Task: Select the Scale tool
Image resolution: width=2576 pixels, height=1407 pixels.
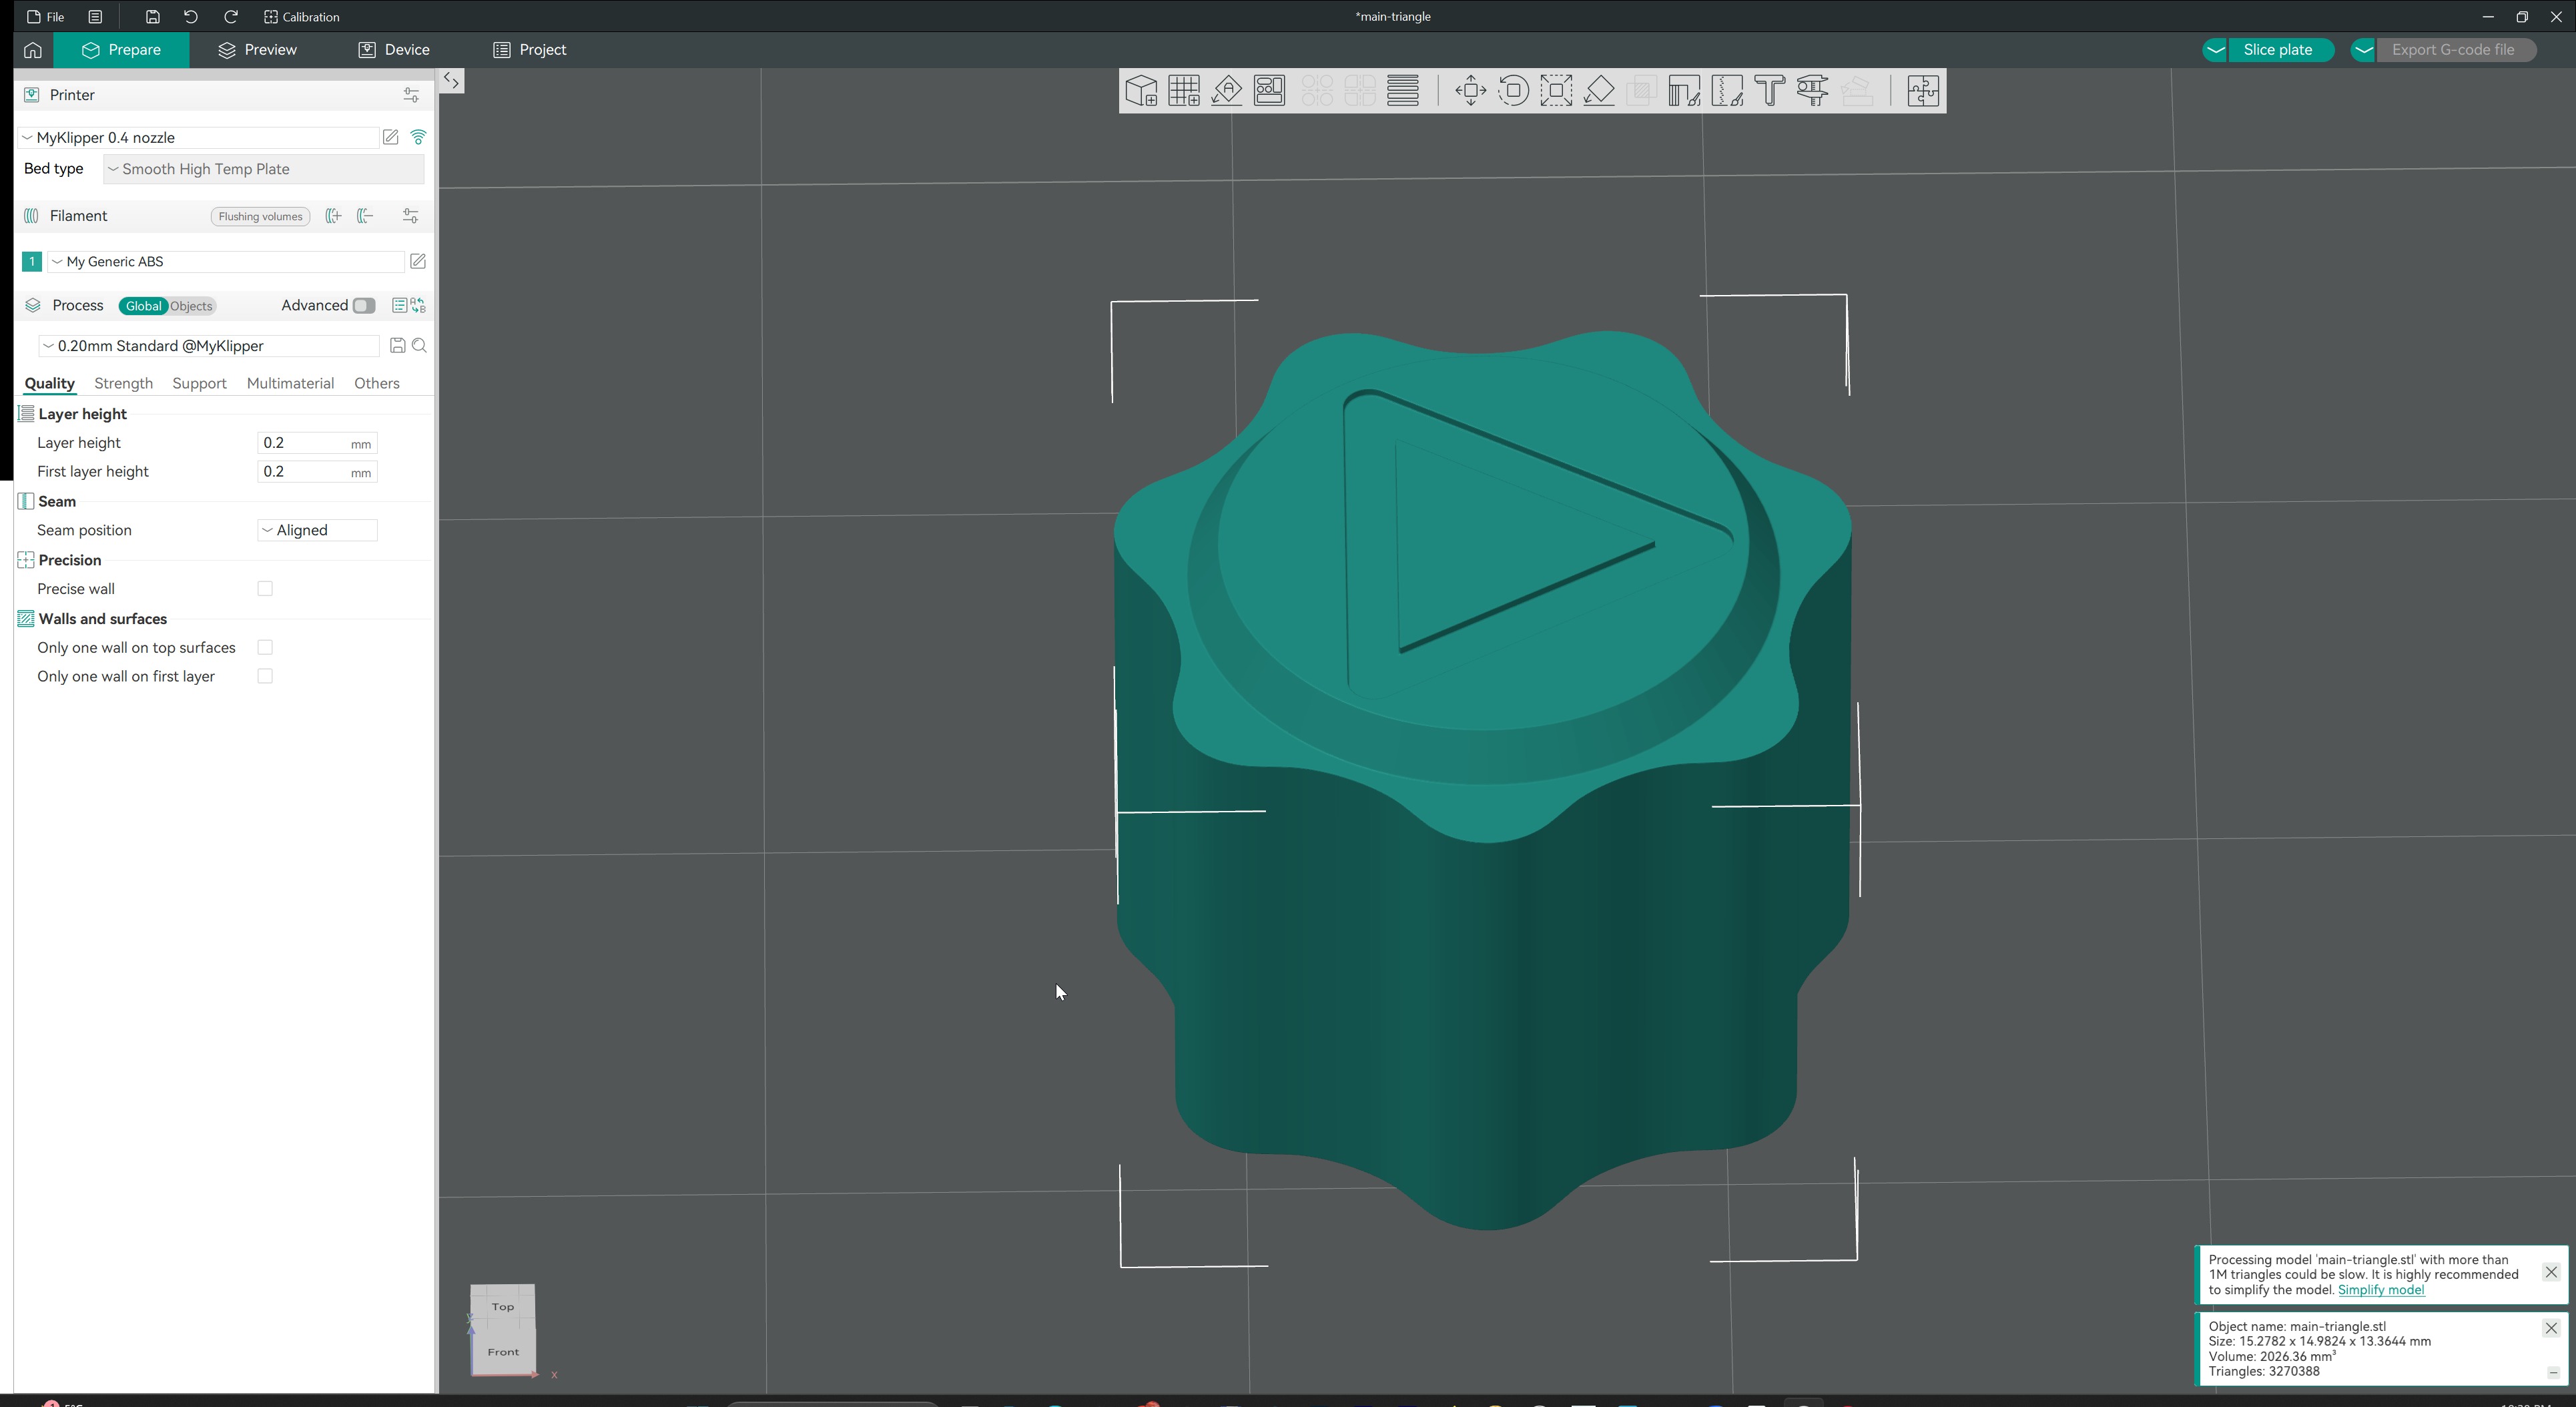Action: coord(1557,91)
